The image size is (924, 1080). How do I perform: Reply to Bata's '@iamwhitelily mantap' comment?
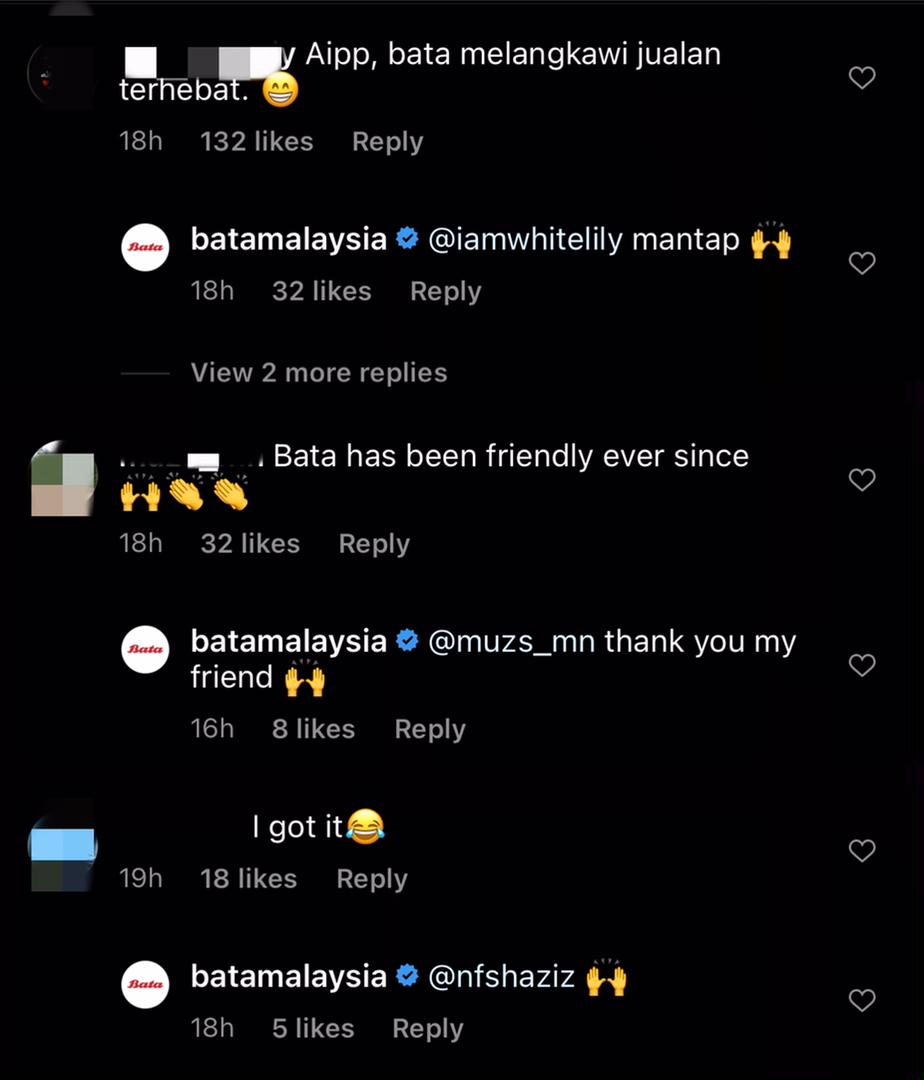445,292
